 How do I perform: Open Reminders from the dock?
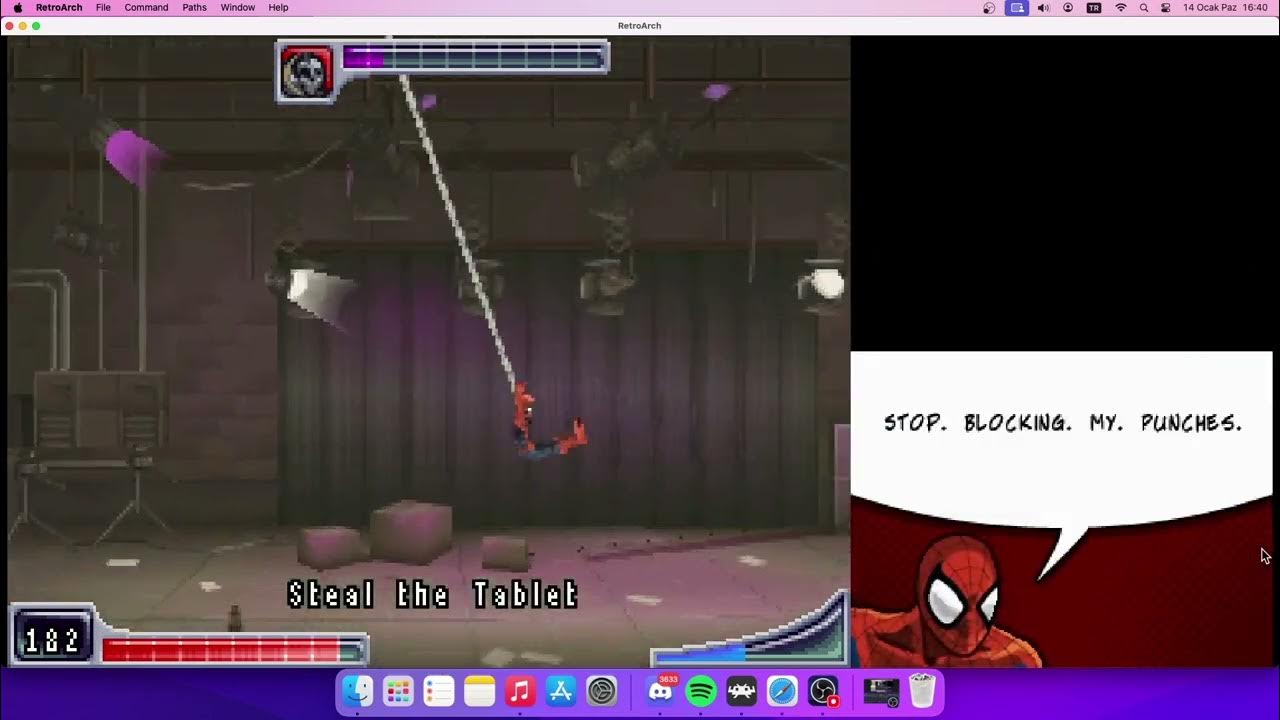tap(439, 691)
